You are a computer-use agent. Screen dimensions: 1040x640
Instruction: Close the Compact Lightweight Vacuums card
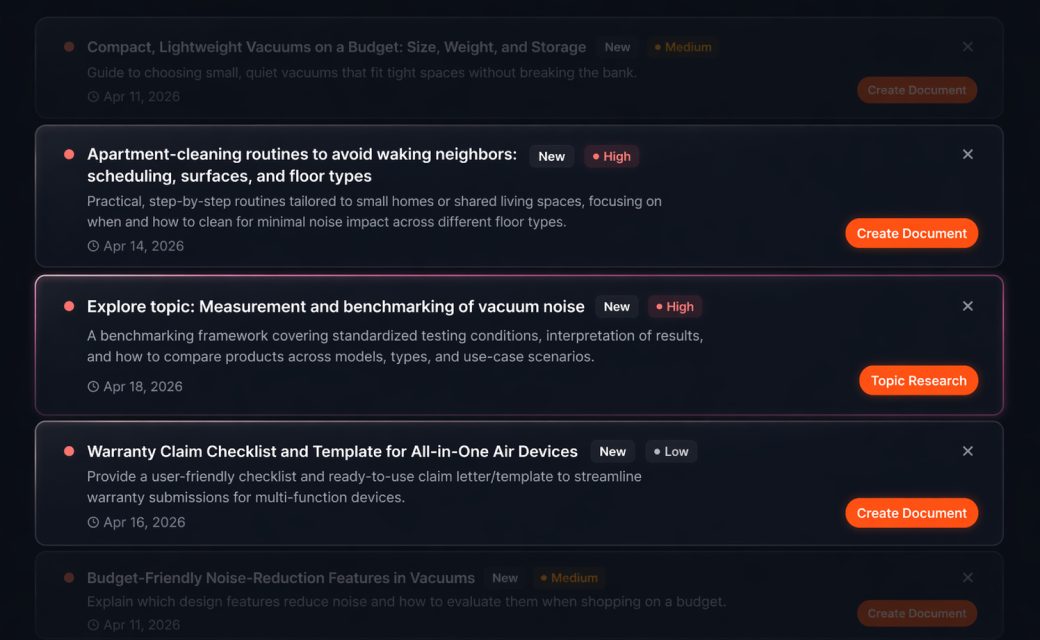[967, 46]
